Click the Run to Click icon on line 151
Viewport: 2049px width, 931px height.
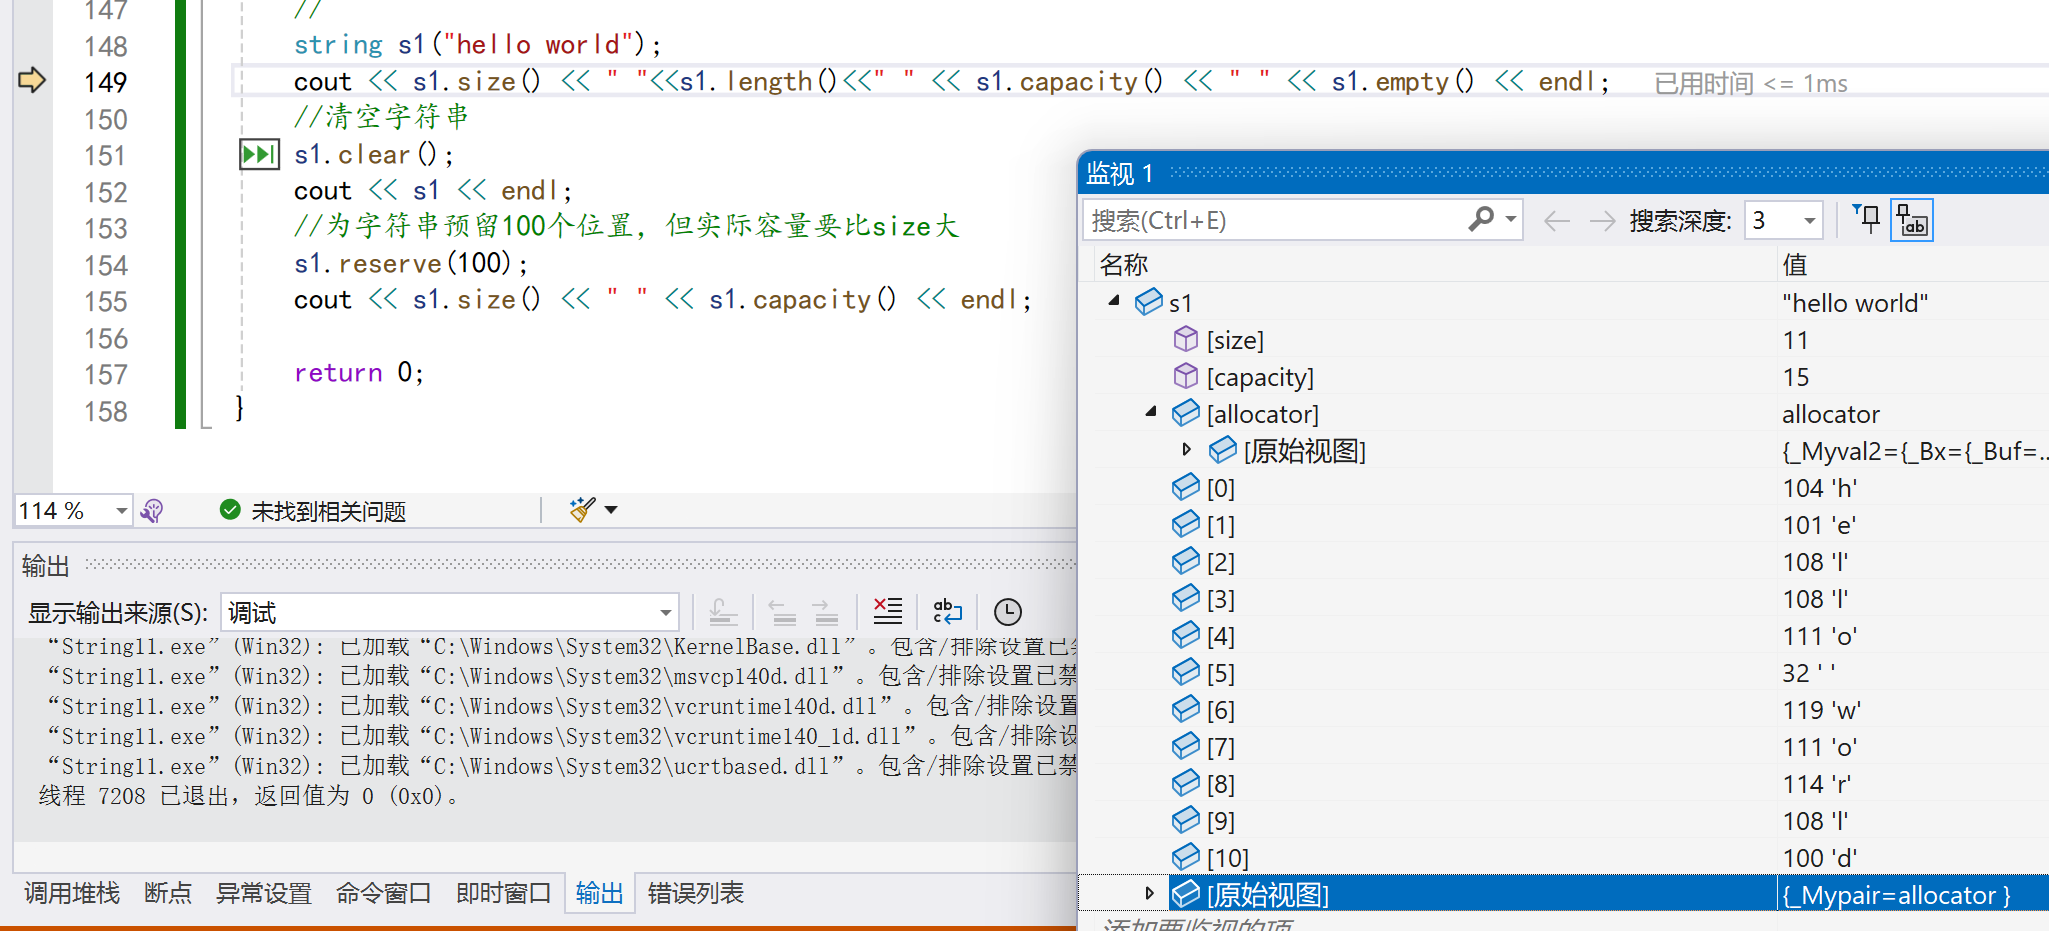tap(259, 154)
